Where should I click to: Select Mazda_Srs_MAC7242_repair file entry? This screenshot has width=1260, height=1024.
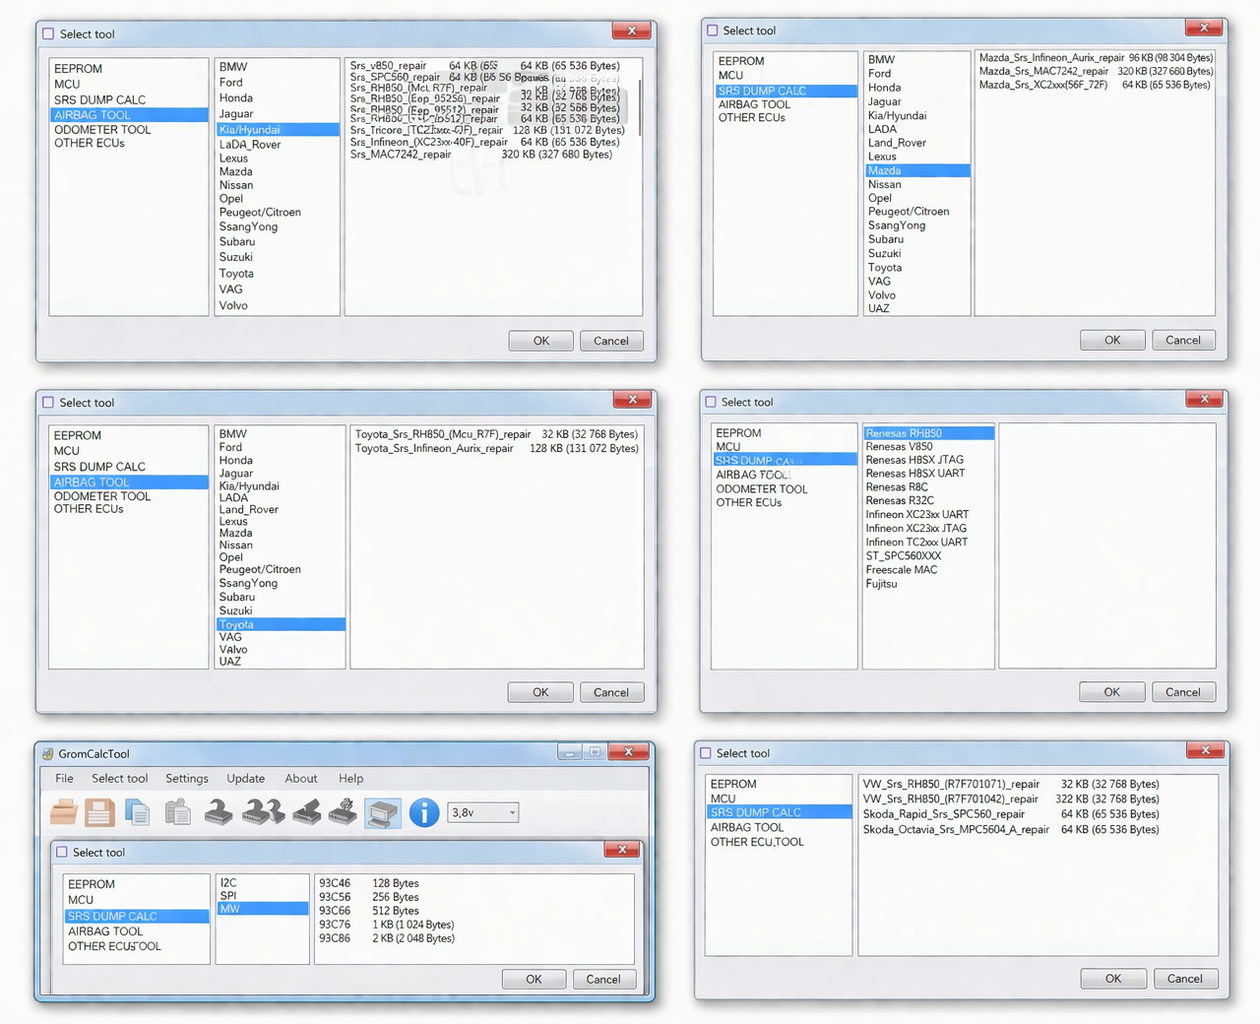pyautogui.click(x=1043, y=71)
